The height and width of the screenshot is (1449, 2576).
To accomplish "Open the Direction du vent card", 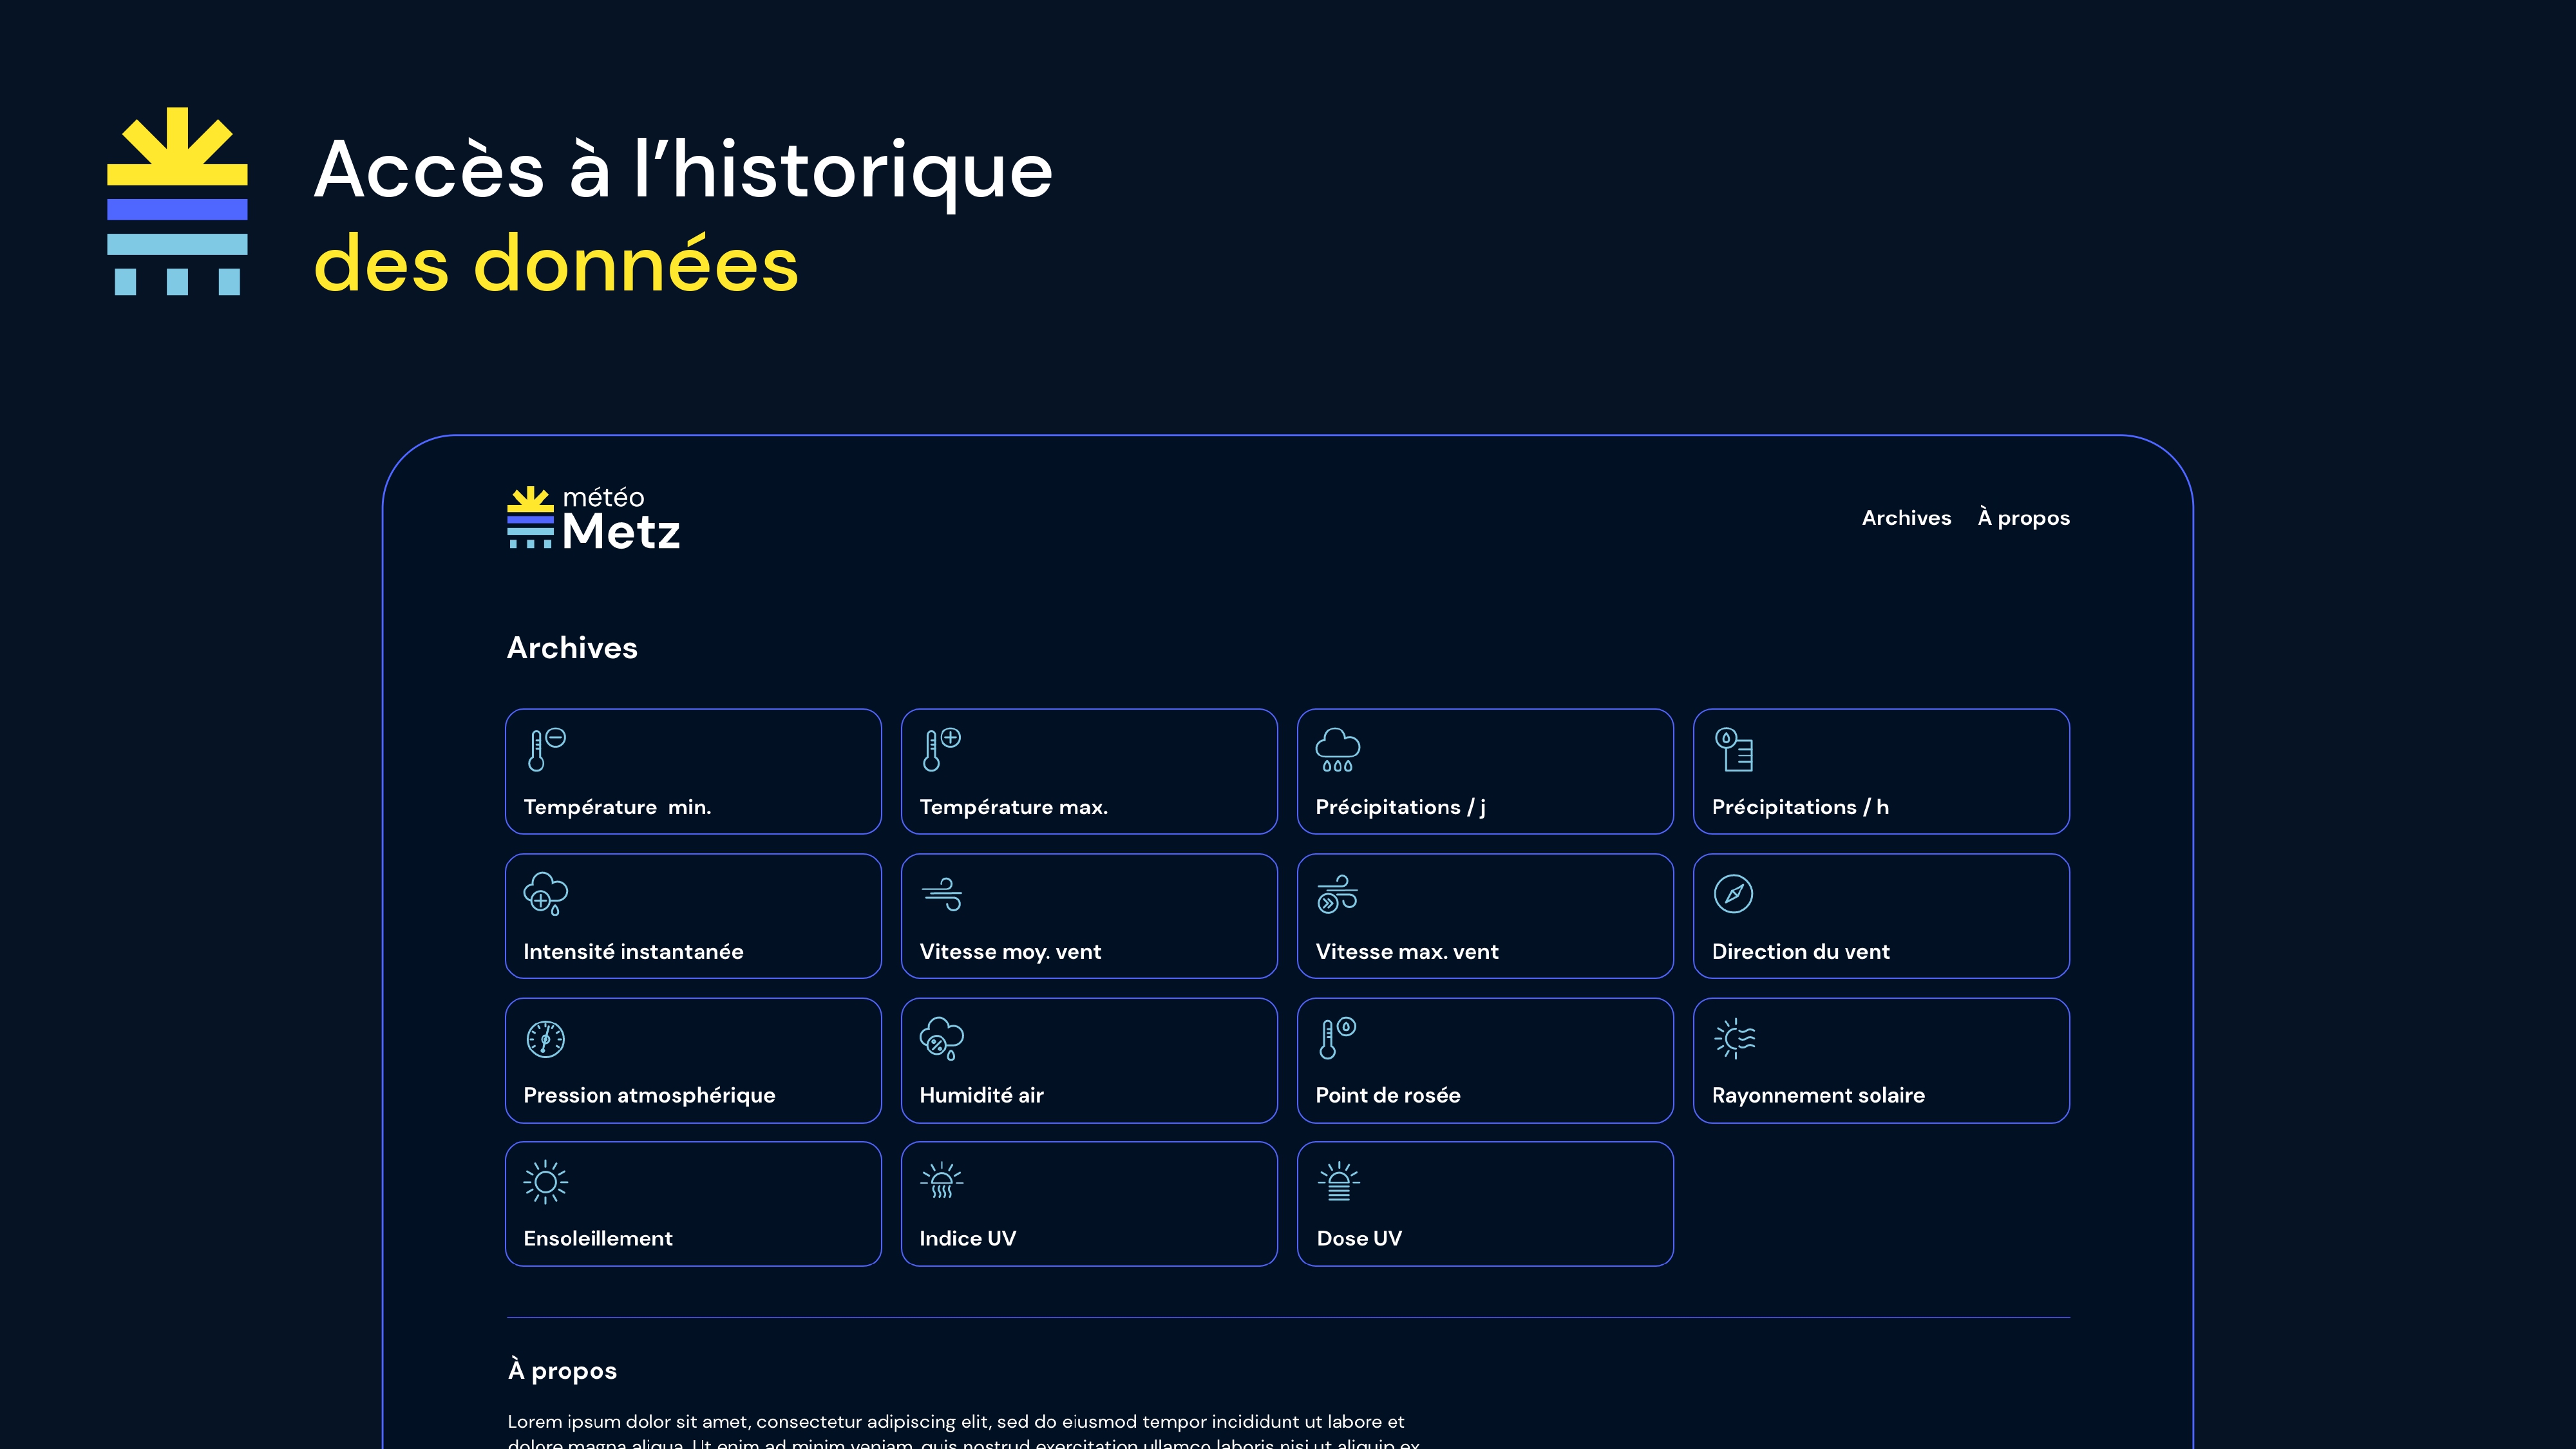I will pos(1881,916).
